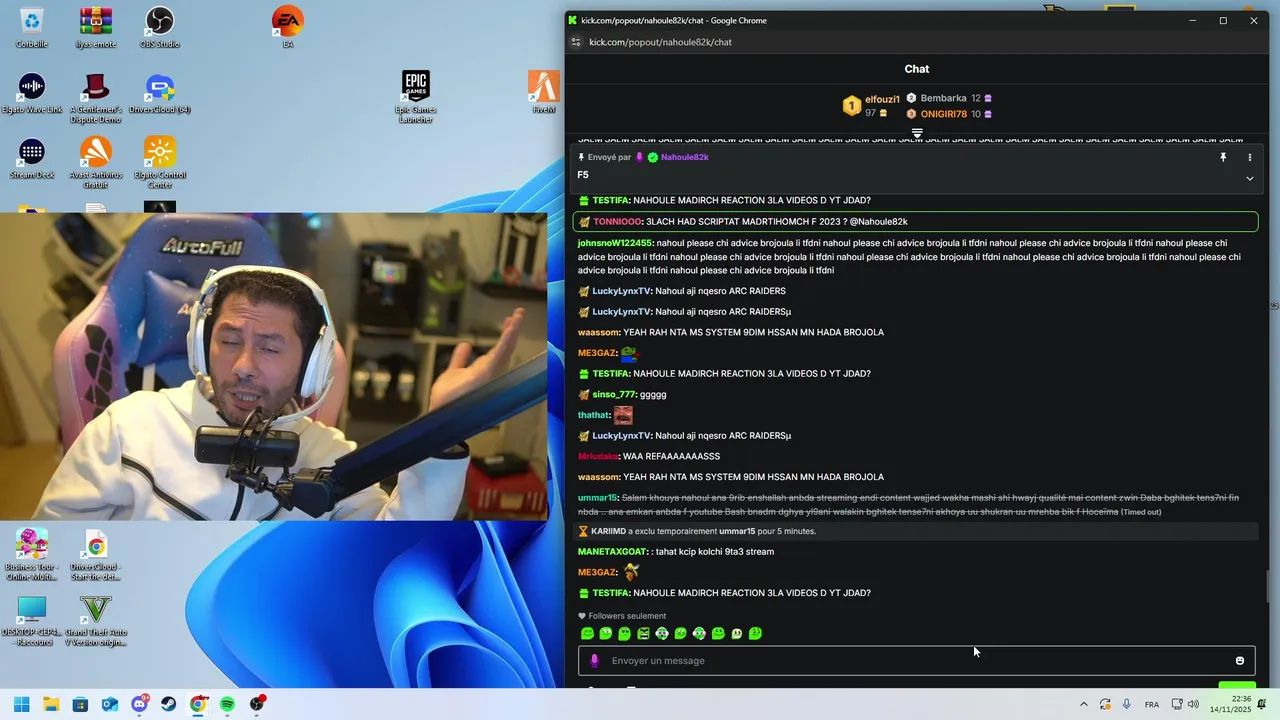Open UniversCloud (64) desktop icon

[159, 92]
